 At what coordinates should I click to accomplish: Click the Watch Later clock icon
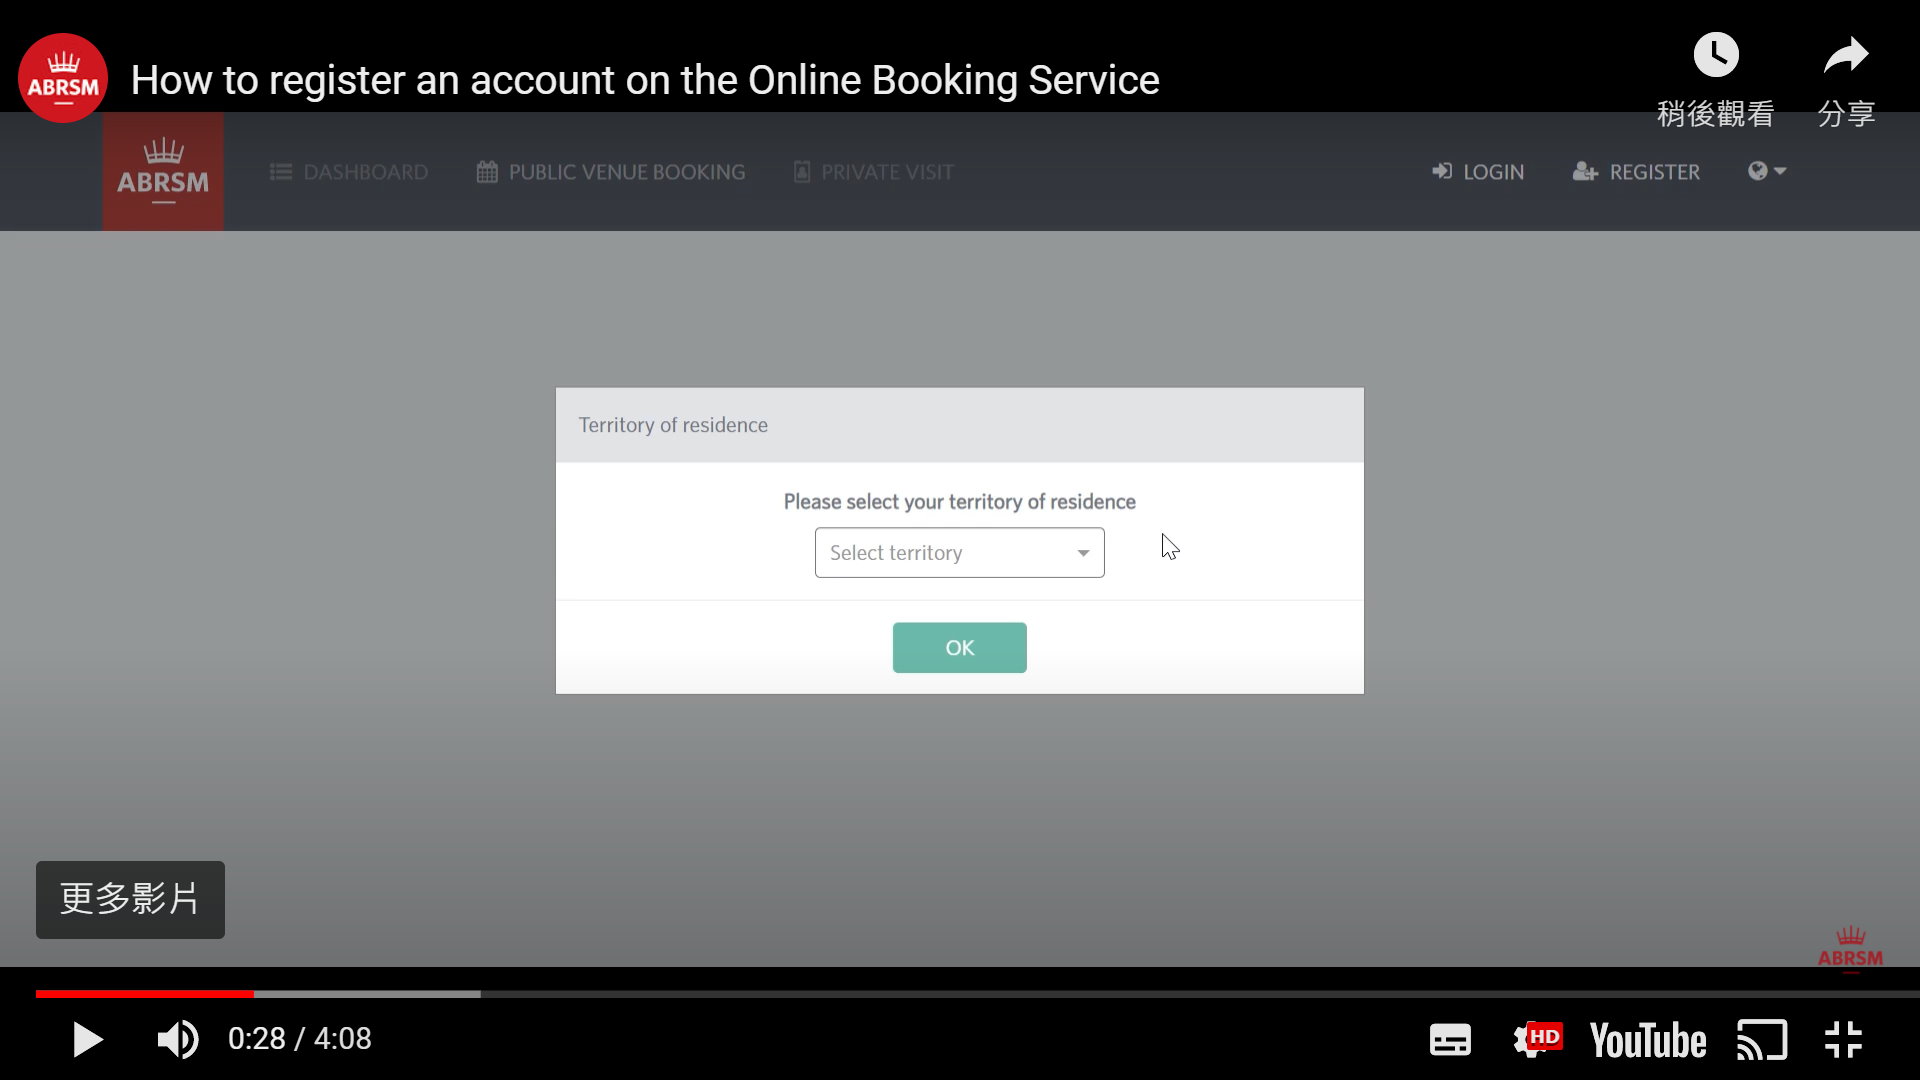[1715, 56]
